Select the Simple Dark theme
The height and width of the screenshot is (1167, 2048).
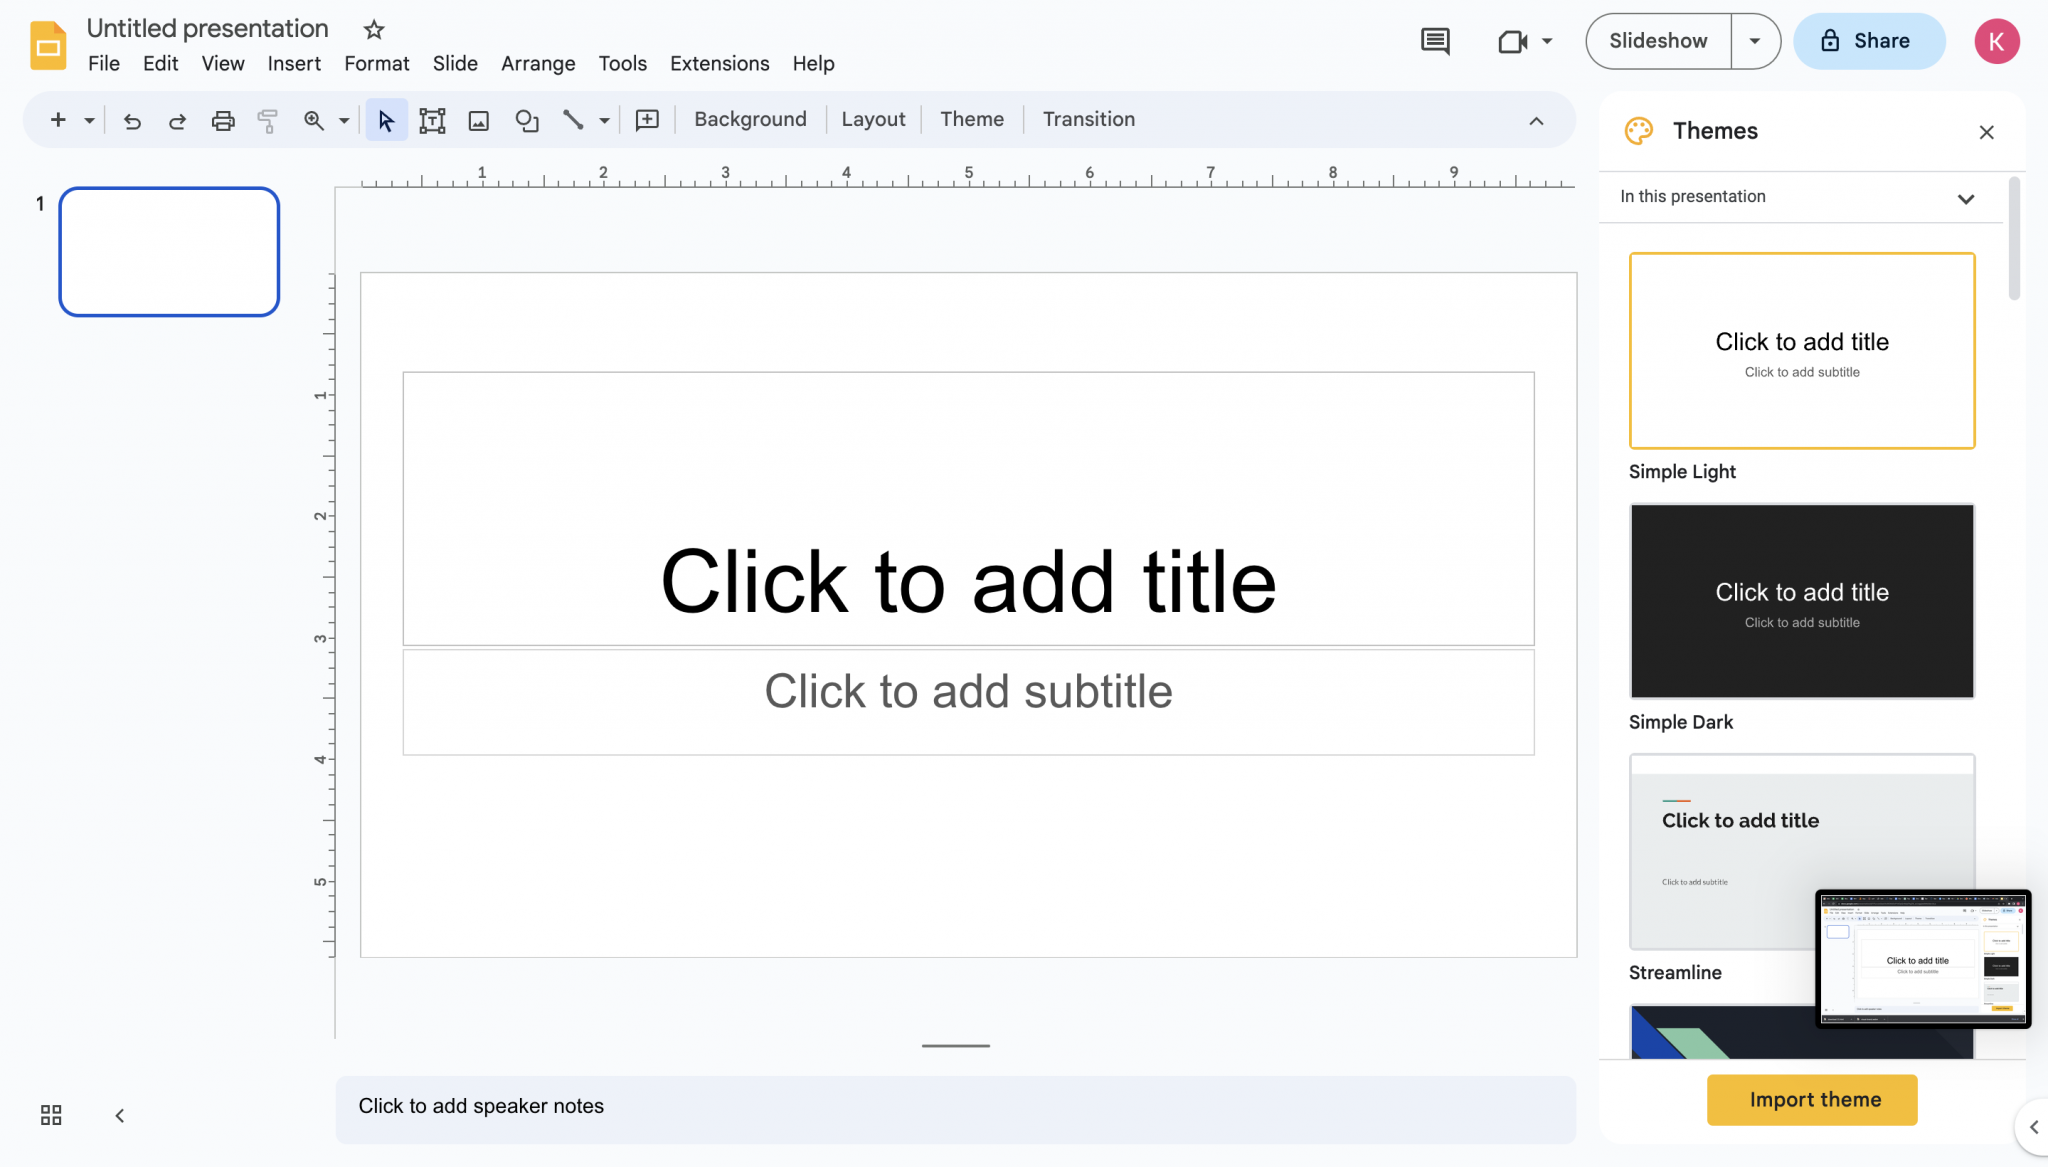1801,601
